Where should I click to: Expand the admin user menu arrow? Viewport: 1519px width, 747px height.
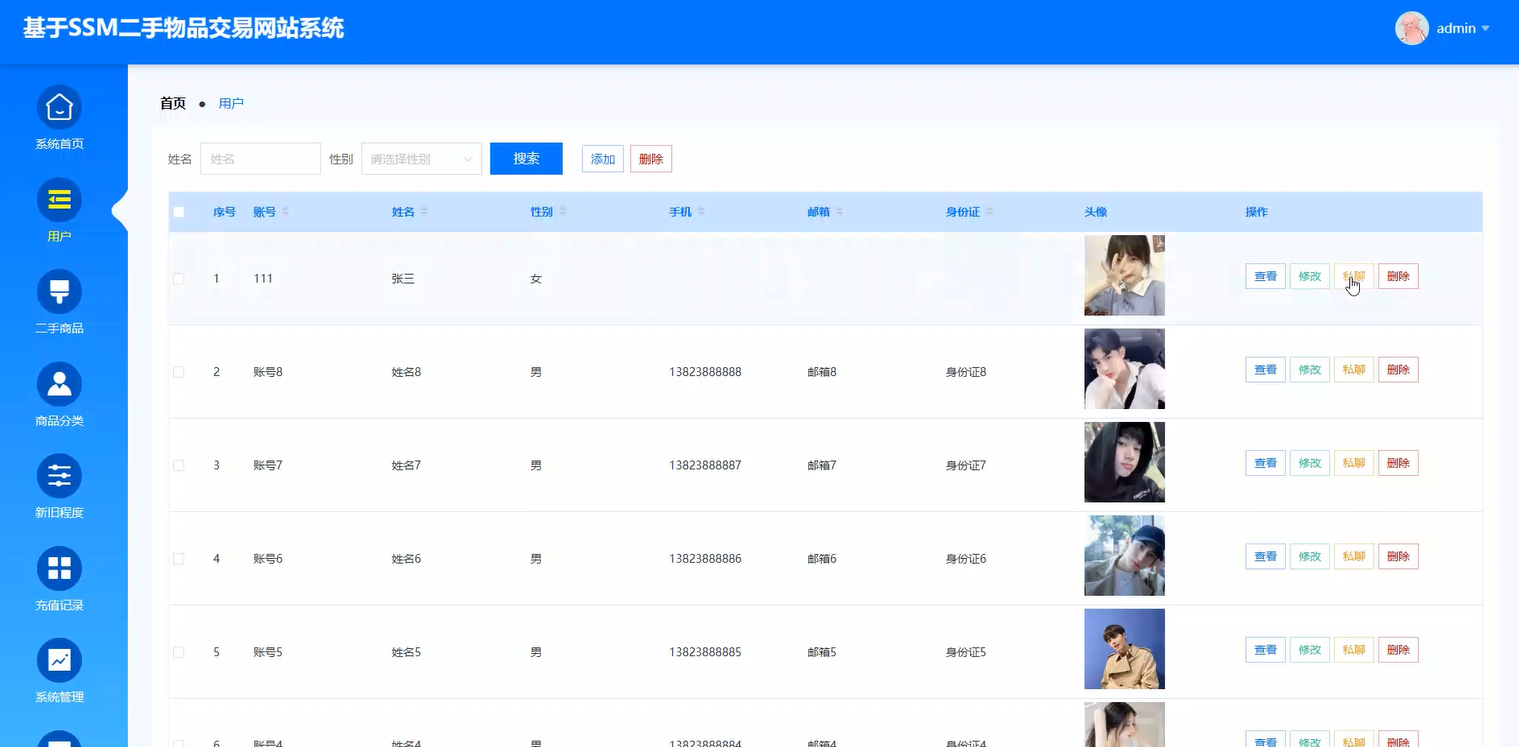(x=1485, y=28)
